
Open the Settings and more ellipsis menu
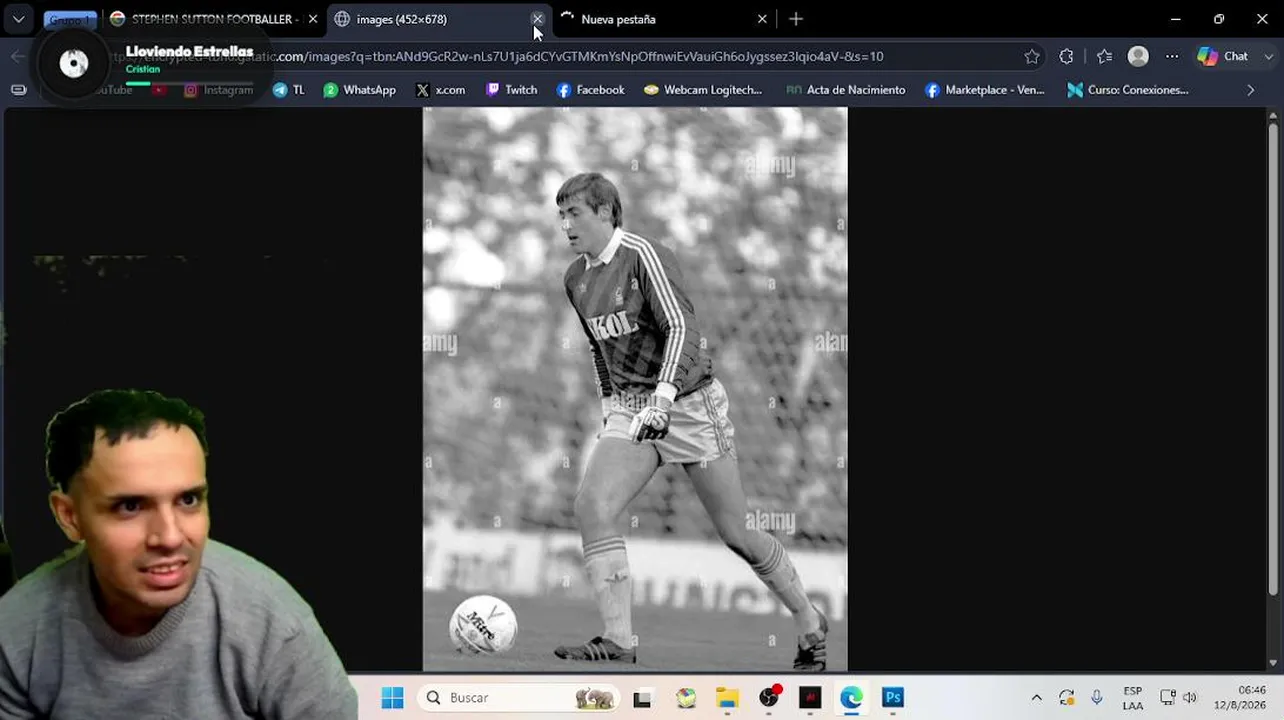pos(1172,57)
